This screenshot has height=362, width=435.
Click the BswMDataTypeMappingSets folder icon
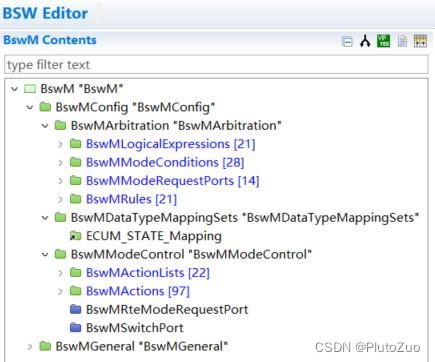click(x=60, y=217)
